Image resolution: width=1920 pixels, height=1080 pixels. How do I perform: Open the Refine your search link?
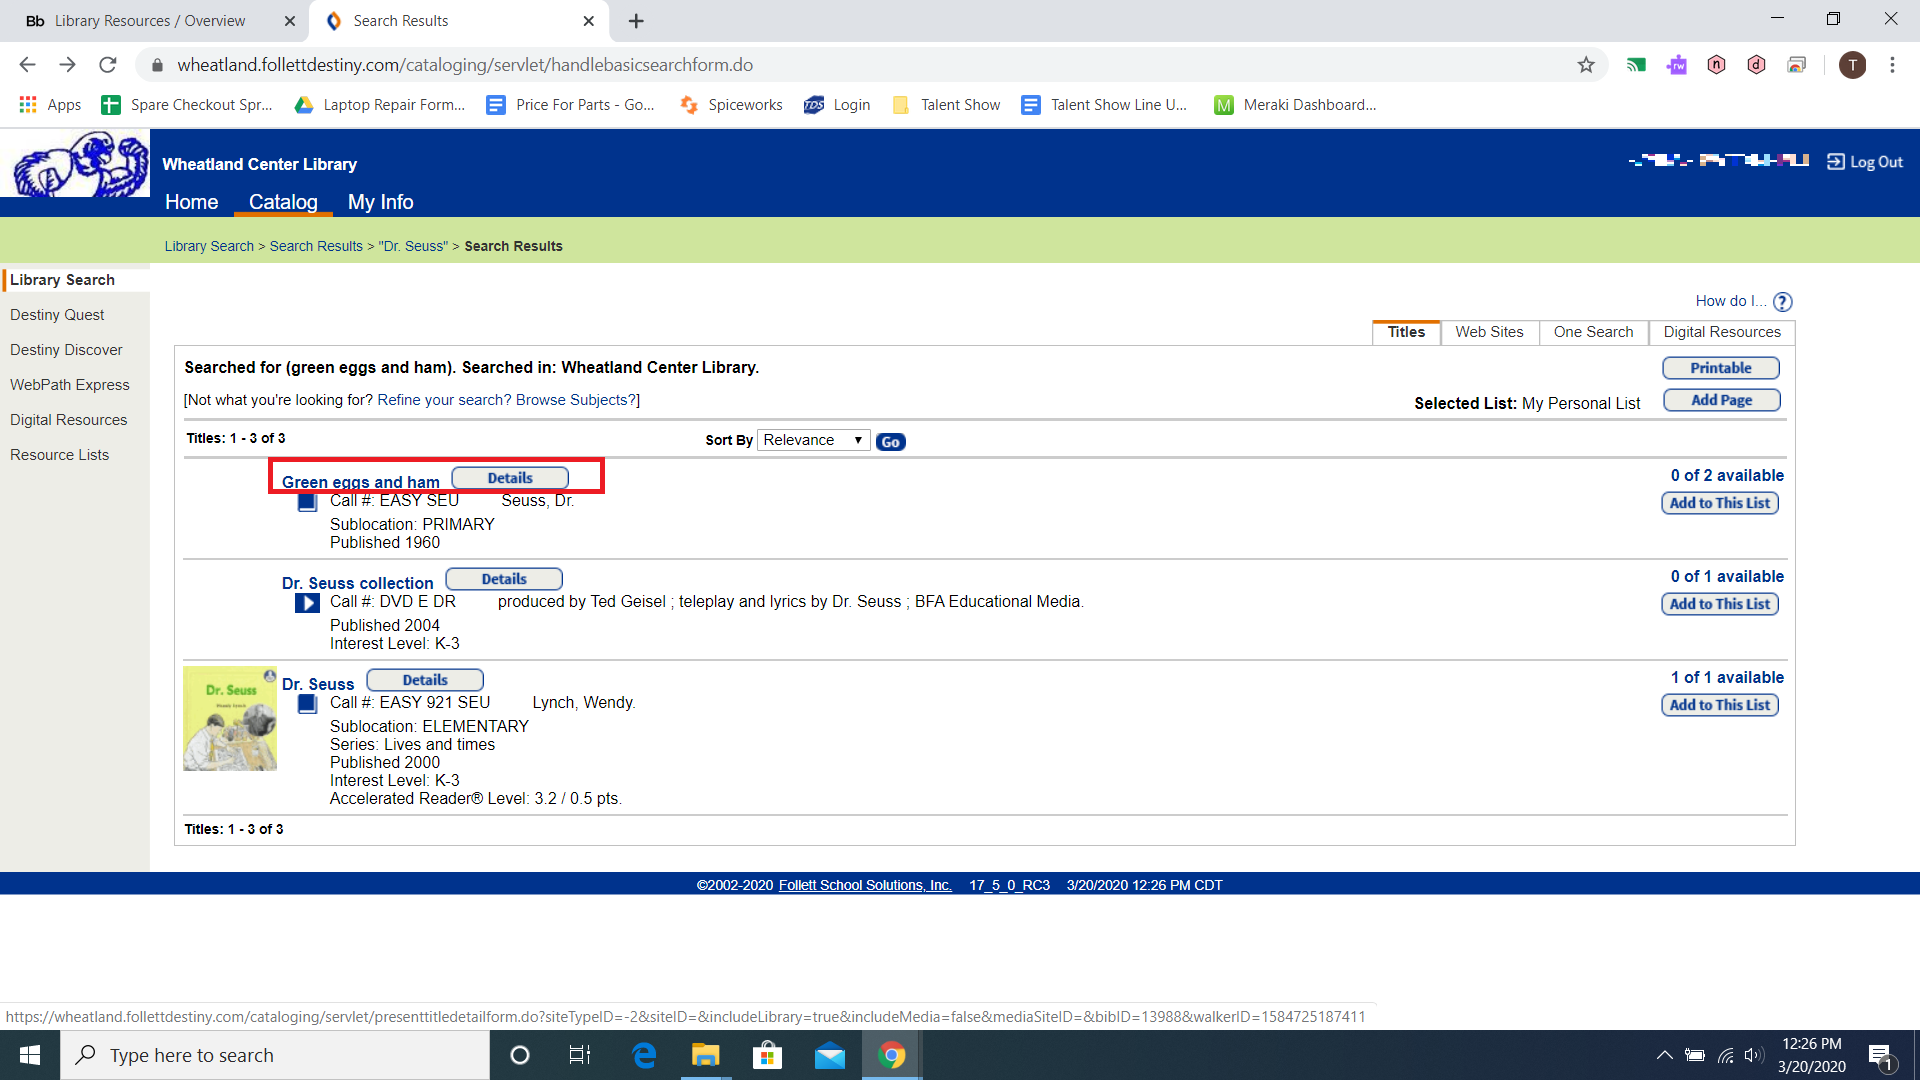[444, 400]
